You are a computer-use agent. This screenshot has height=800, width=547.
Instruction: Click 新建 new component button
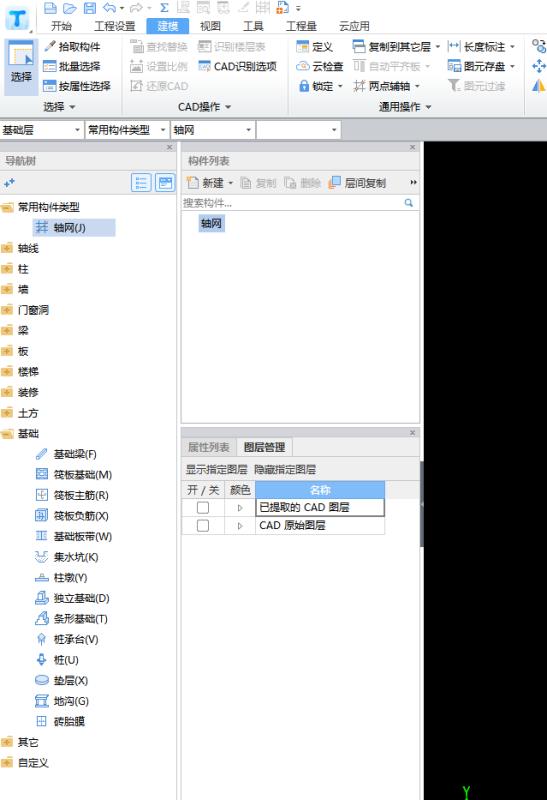tap(205, 183)
